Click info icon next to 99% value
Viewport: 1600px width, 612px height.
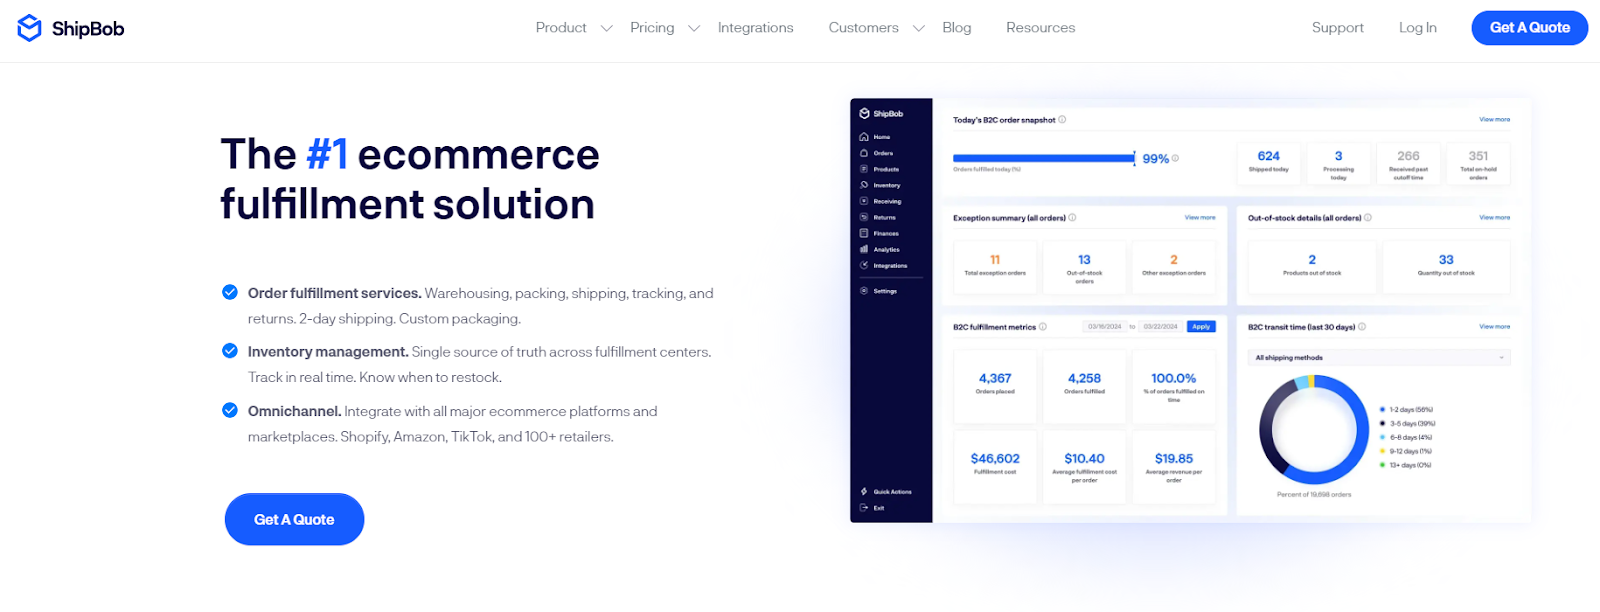coord(1175,158)
